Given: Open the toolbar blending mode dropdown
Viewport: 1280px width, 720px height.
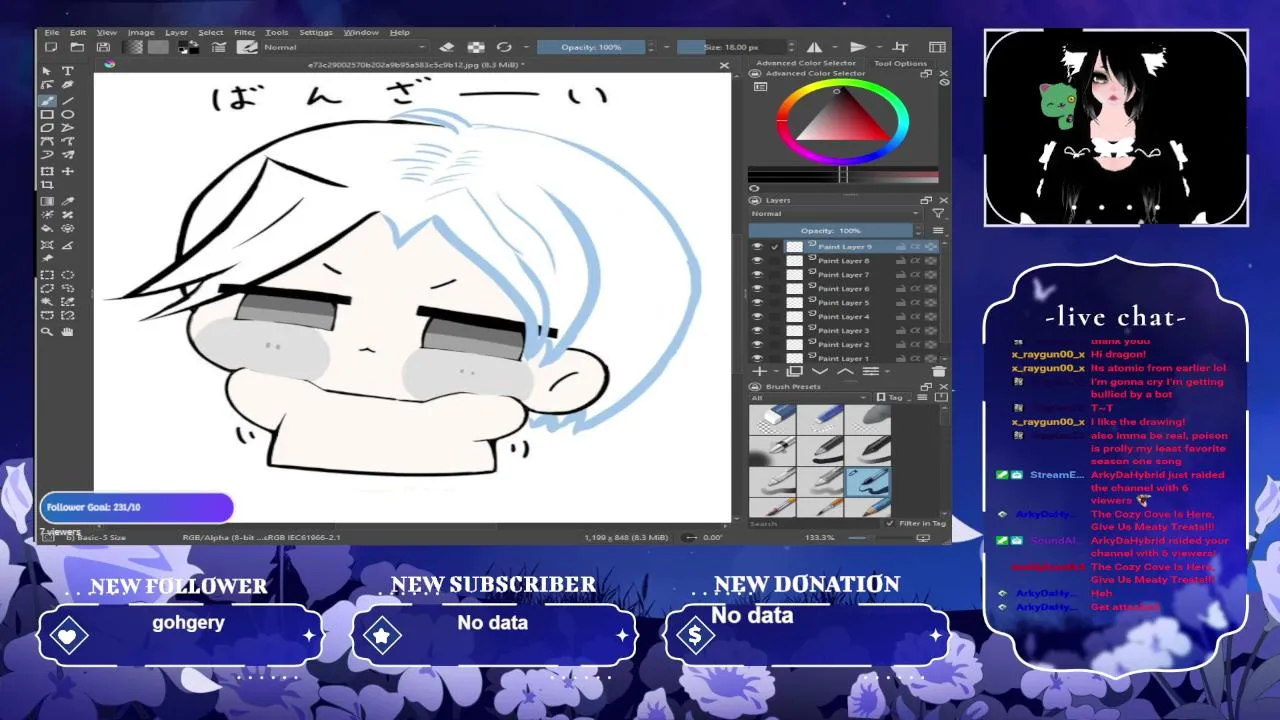Looking at the screenshot, I should pyautogui.click(x=343, y=47).
